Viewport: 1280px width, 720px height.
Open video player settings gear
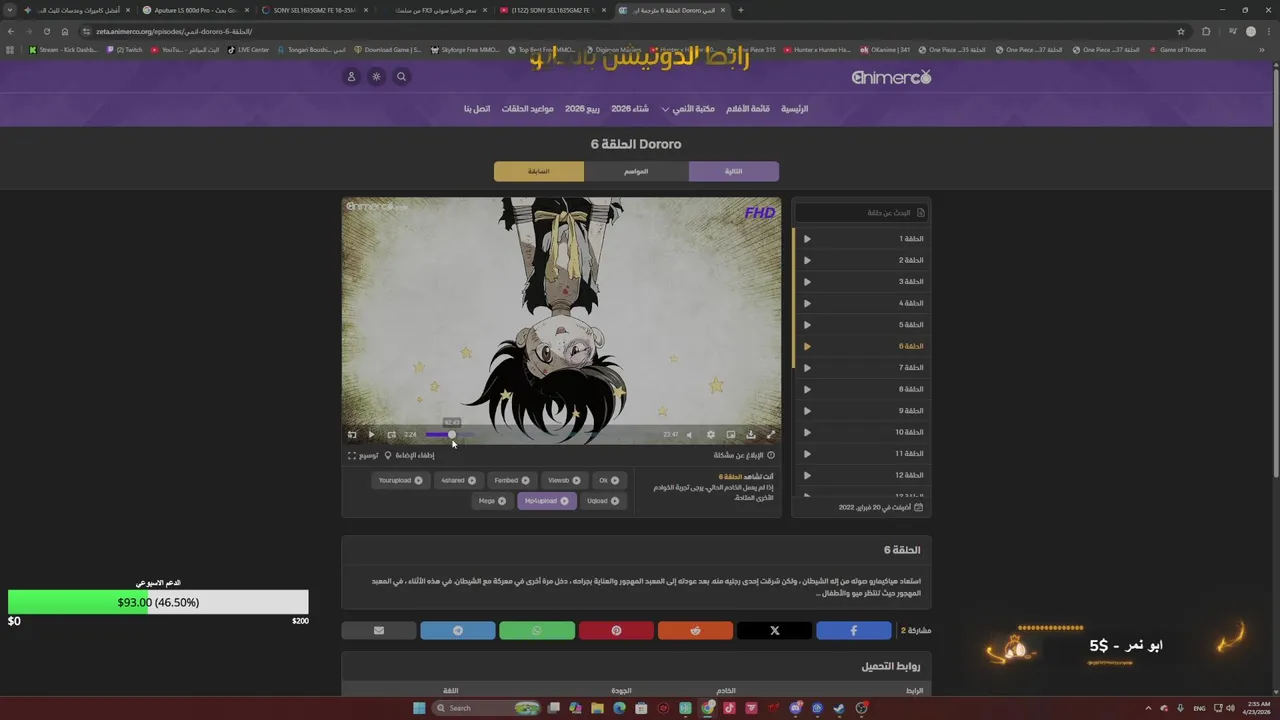tap(711, 435)
